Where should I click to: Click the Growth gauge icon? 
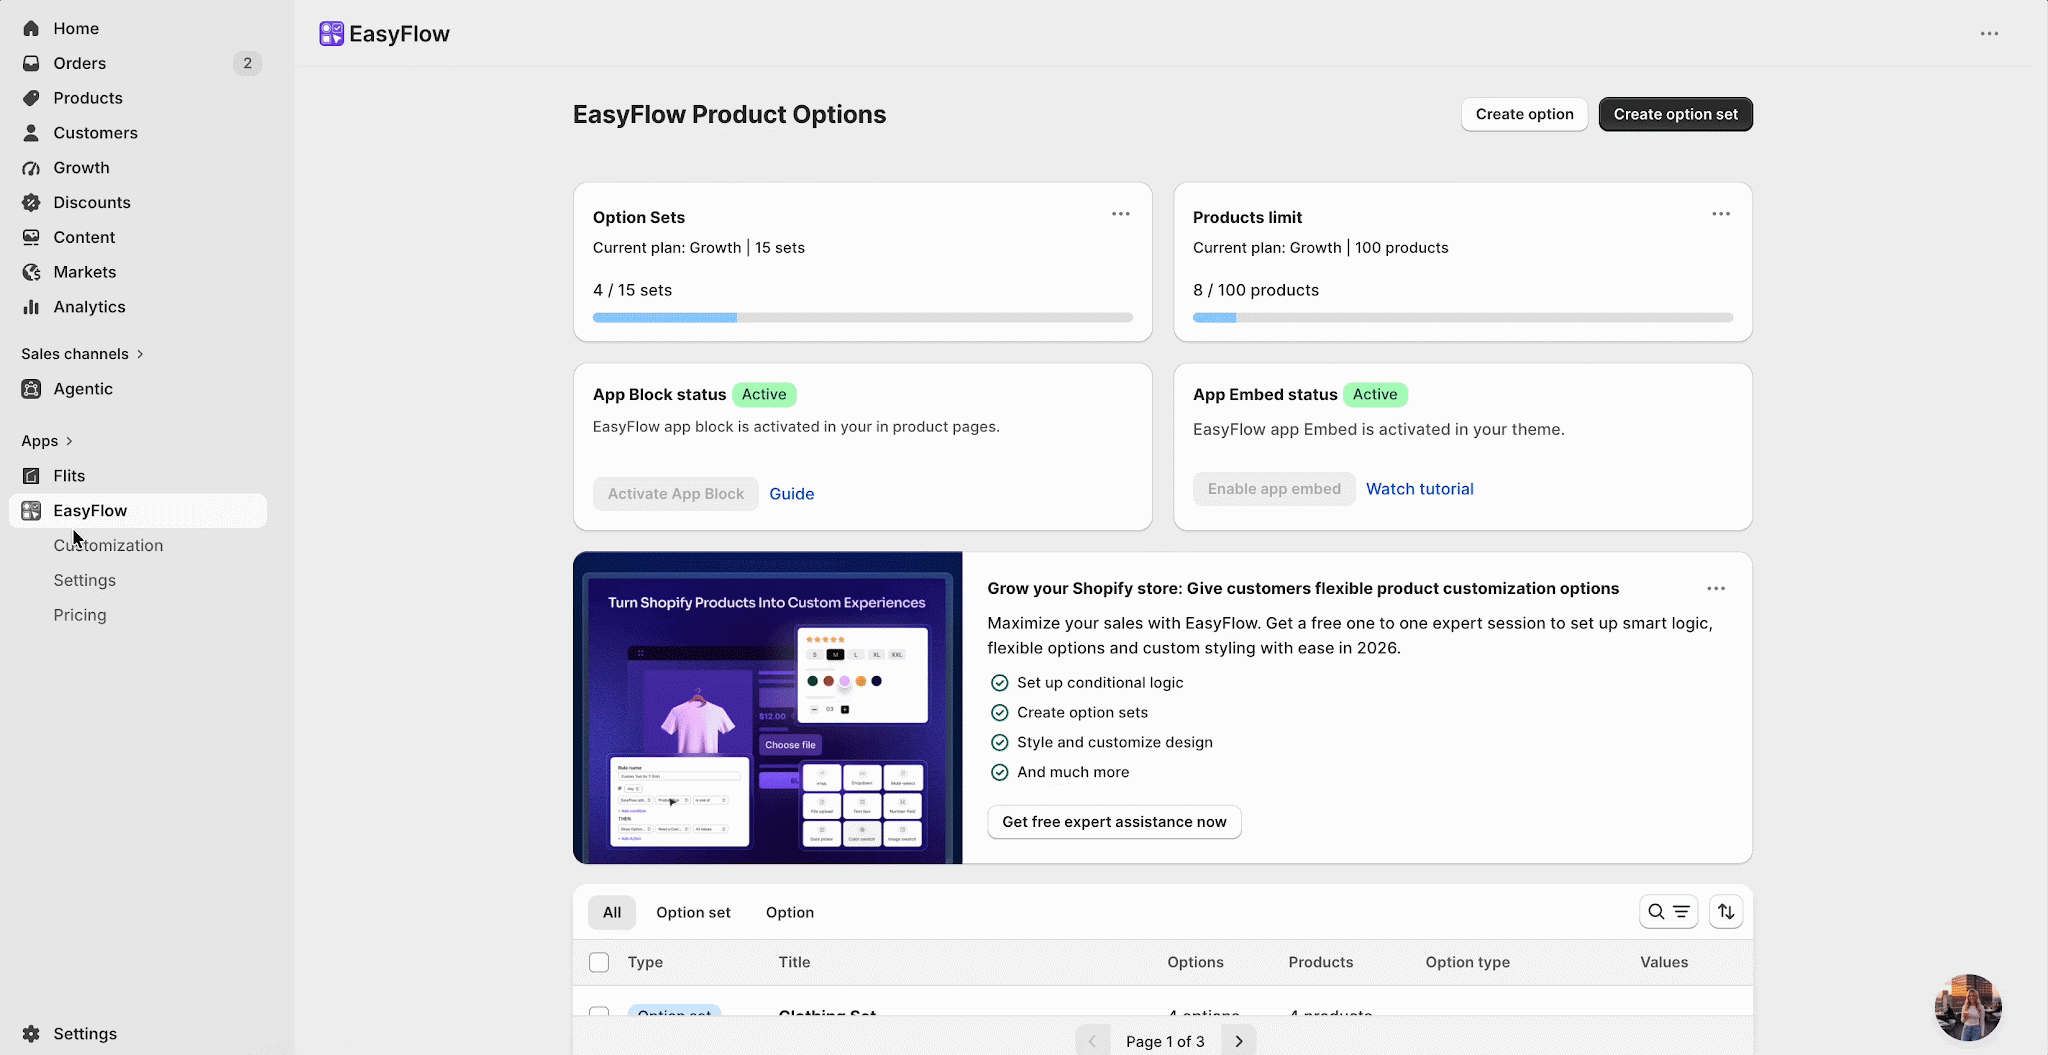31,168
